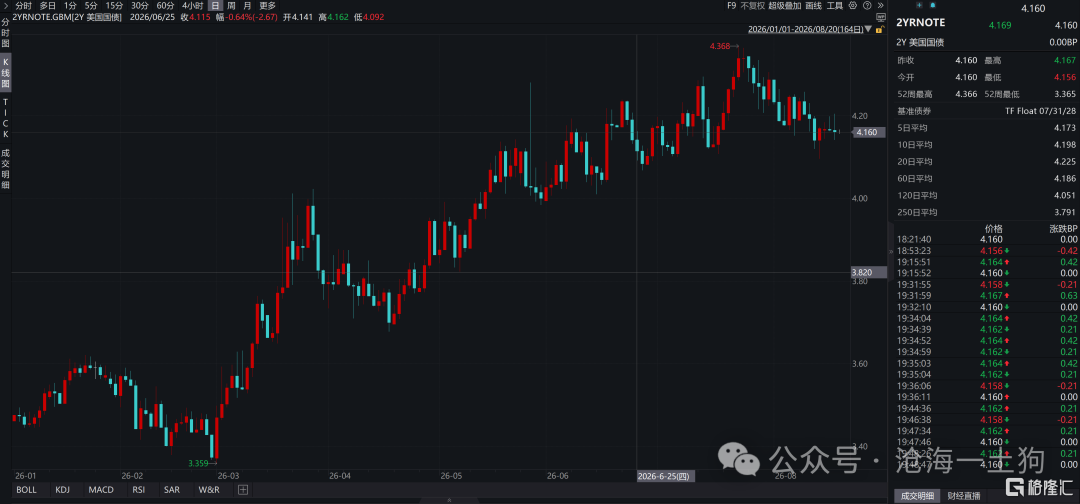This screenshot has width=1080, height=504.
Task: Click the 2026/01/01-2026/08/20 date range link
Action: click(x=806, y=30)
